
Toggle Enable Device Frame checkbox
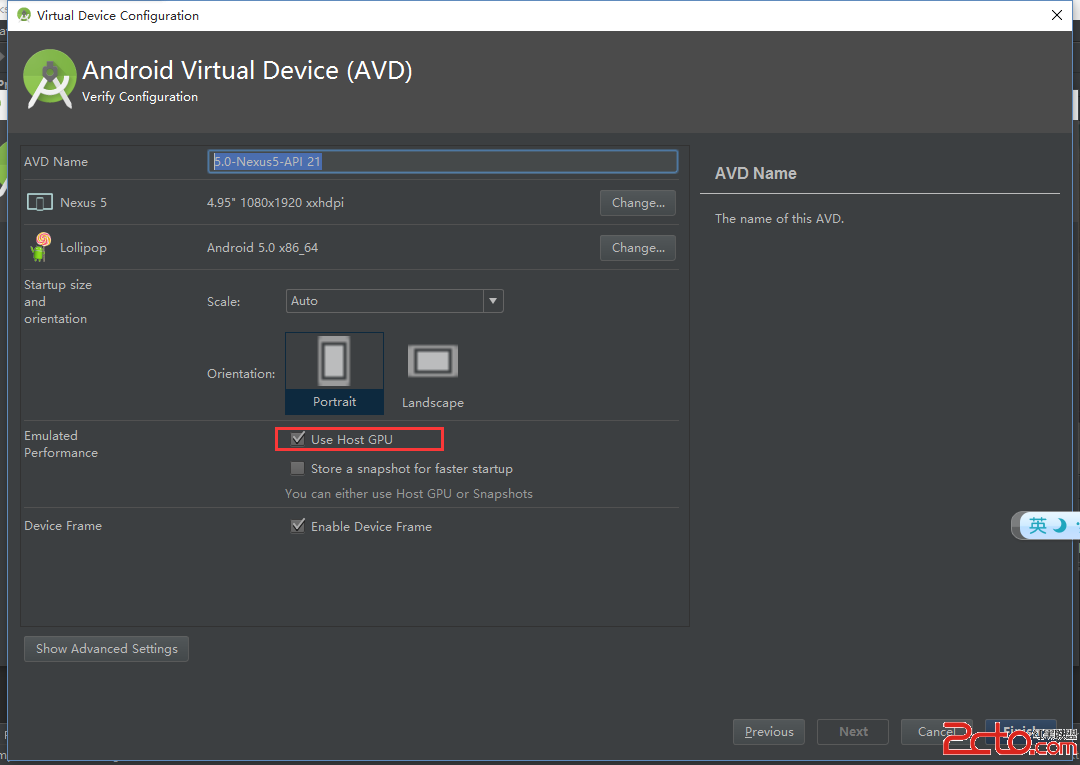pos(298,526)
